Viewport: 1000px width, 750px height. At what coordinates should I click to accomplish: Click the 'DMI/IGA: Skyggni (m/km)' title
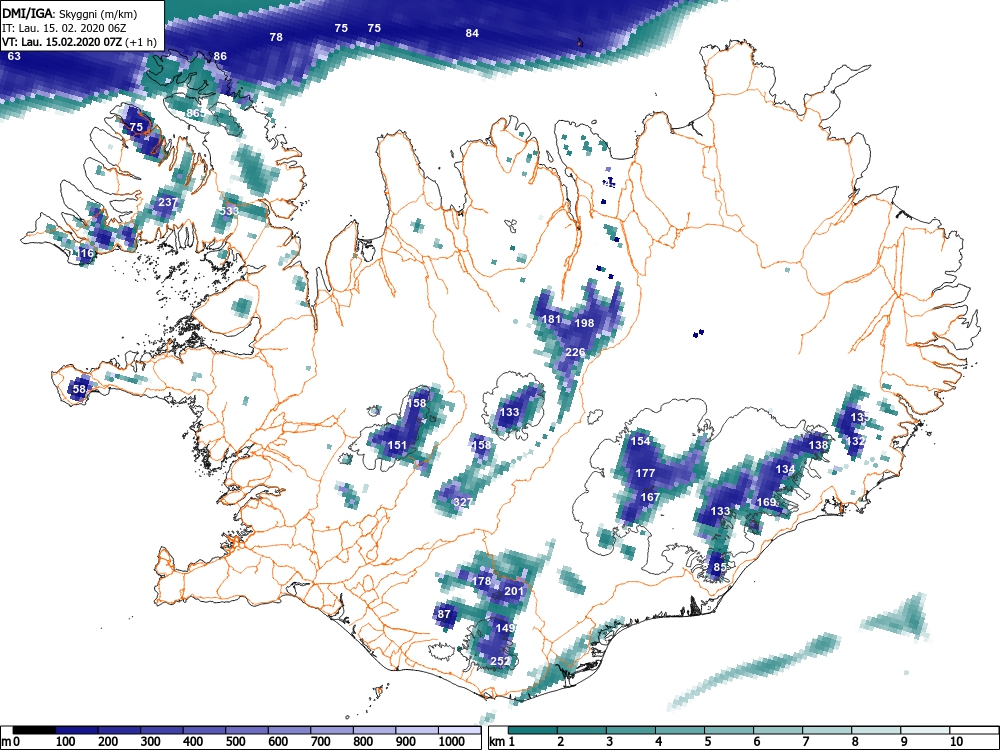tap(70, 13)
